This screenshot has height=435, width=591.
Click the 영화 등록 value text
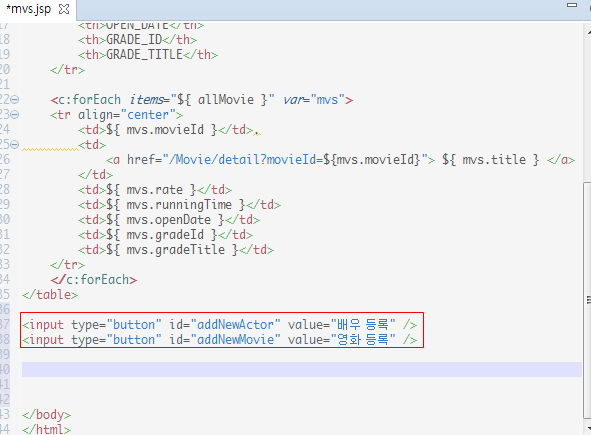[x=363, y=340]
